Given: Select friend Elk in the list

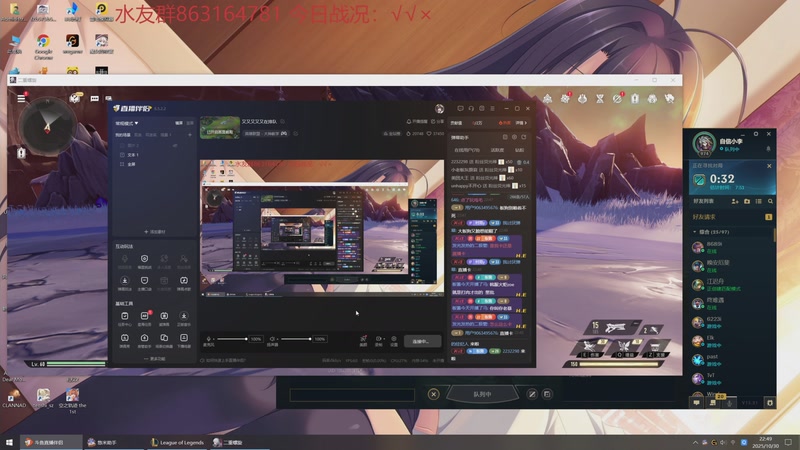Looking at the screenshot, I should tap(732, 341).
